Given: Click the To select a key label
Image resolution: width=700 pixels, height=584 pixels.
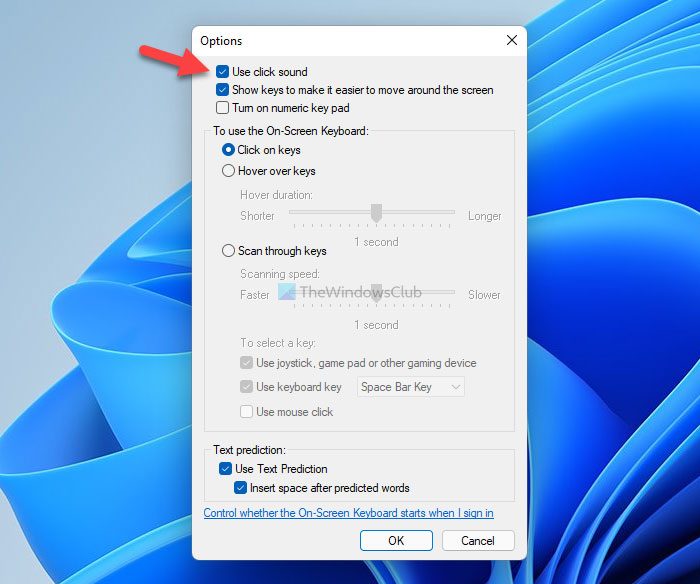Looking at the screenshot, I should 278,343.
